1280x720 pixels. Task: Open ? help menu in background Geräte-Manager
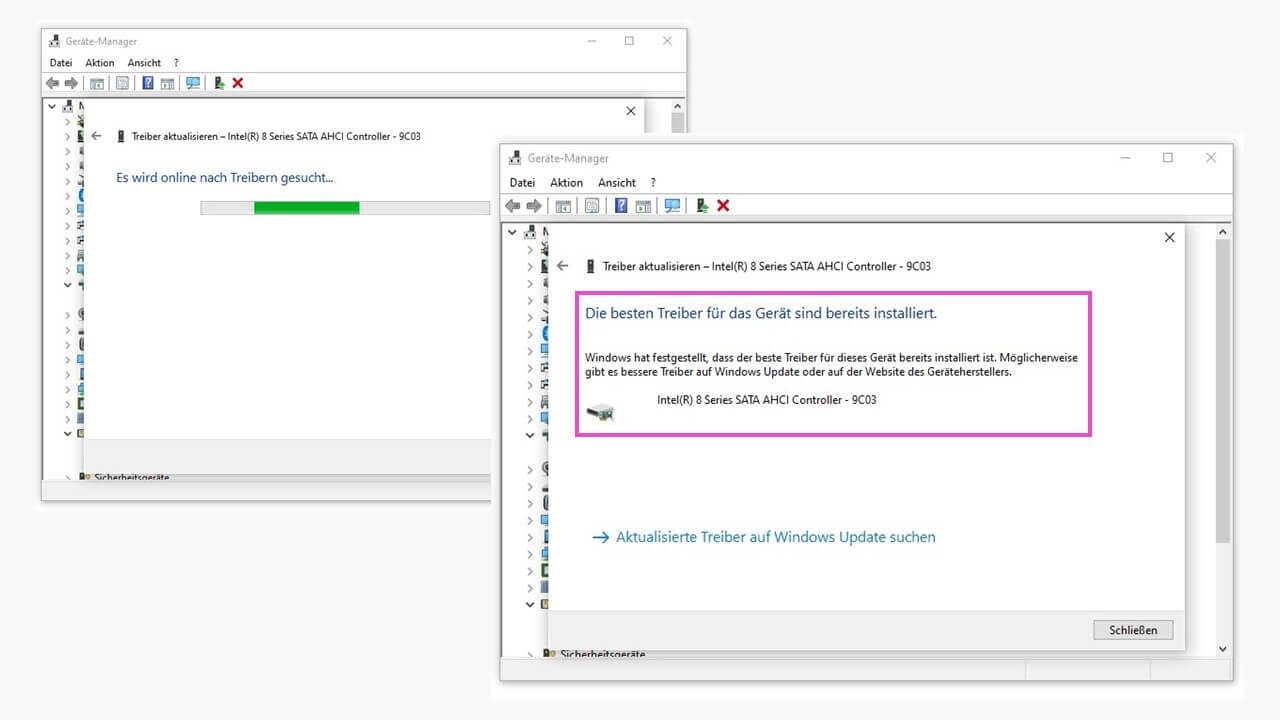pyautogui.click(x=176, y=63)
